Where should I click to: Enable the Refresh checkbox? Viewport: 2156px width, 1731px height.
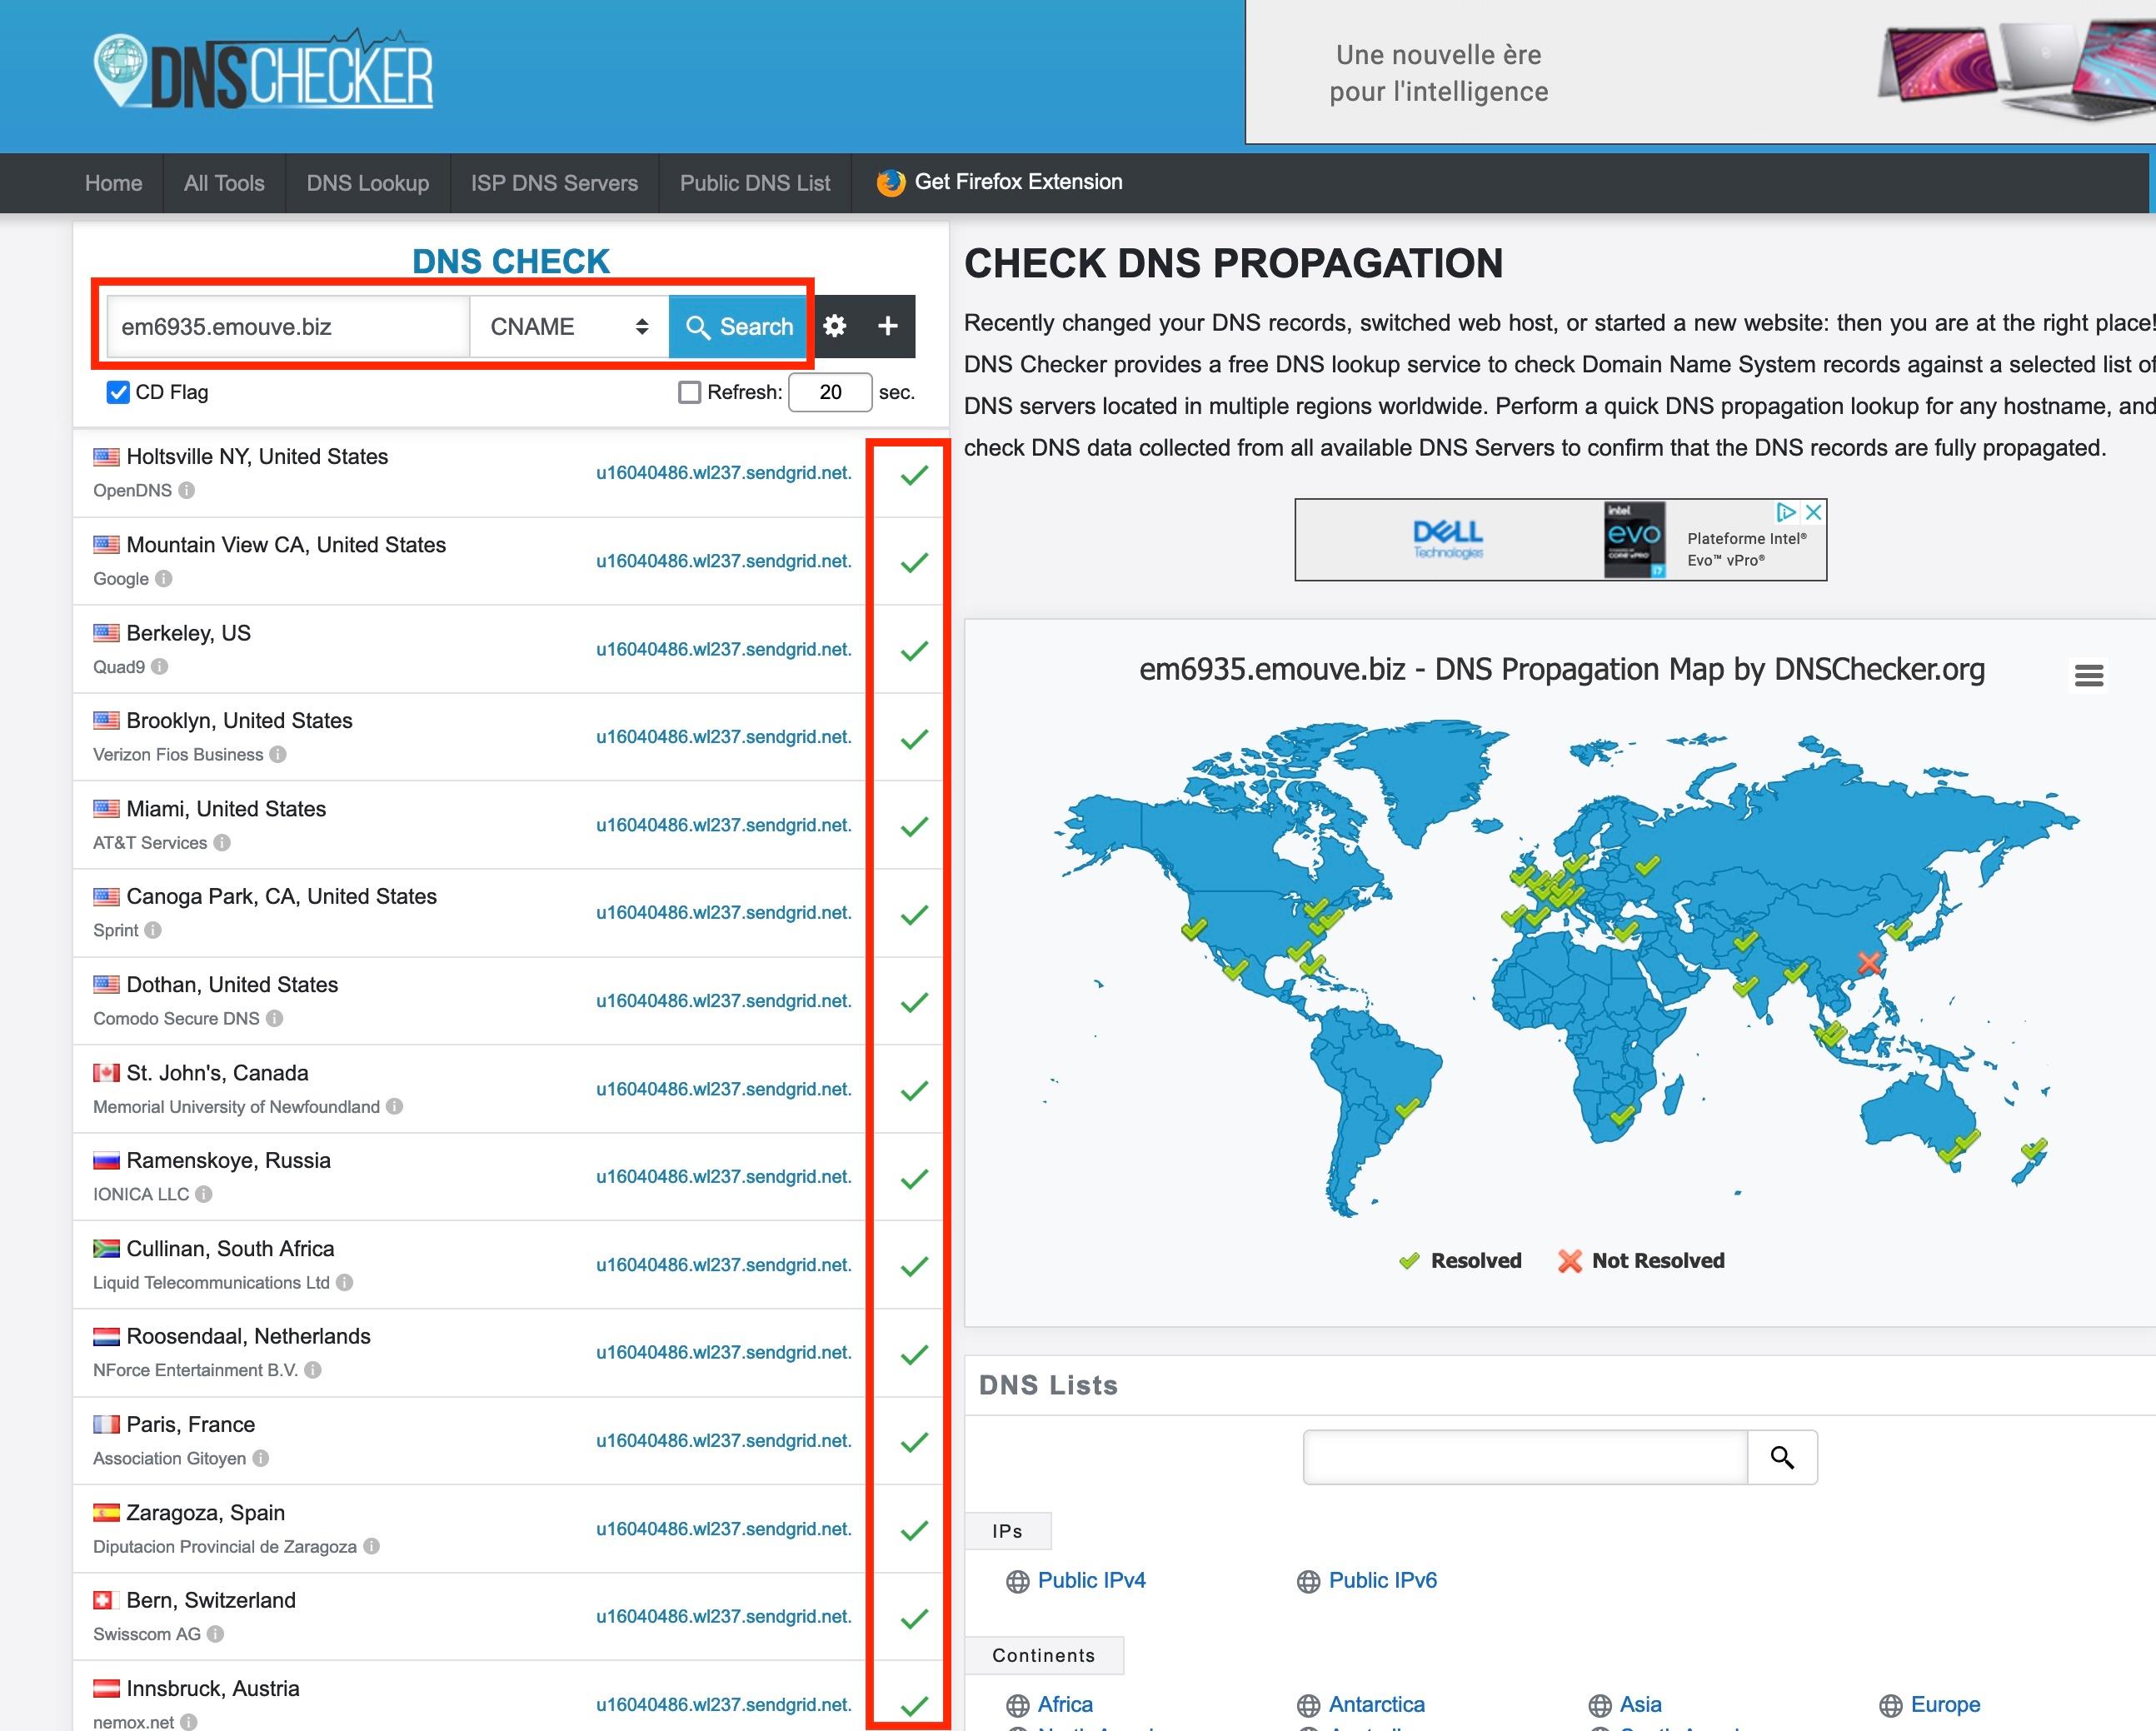click(689, 392)
